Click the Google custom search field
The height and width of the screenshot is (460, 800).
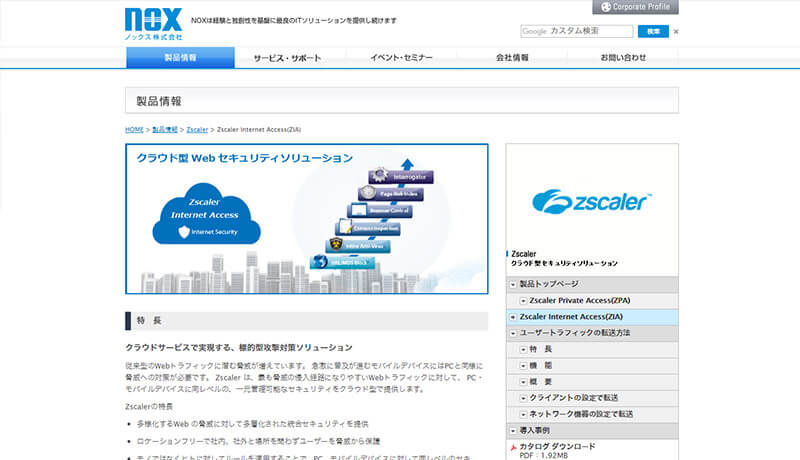click(577, 31)
